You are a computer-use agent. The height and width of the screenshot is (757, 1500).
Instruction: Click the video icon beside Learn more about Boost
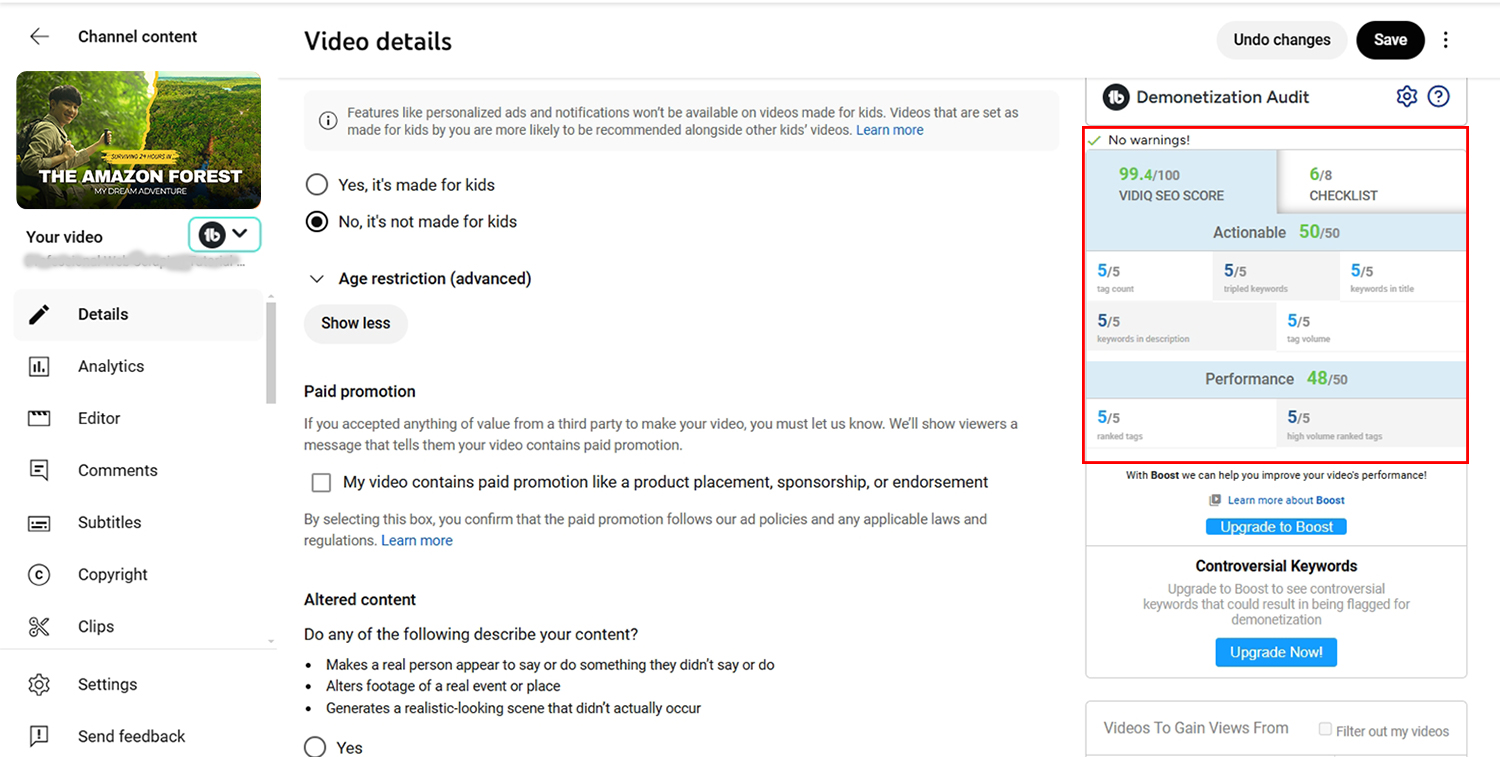point(1215,500)
